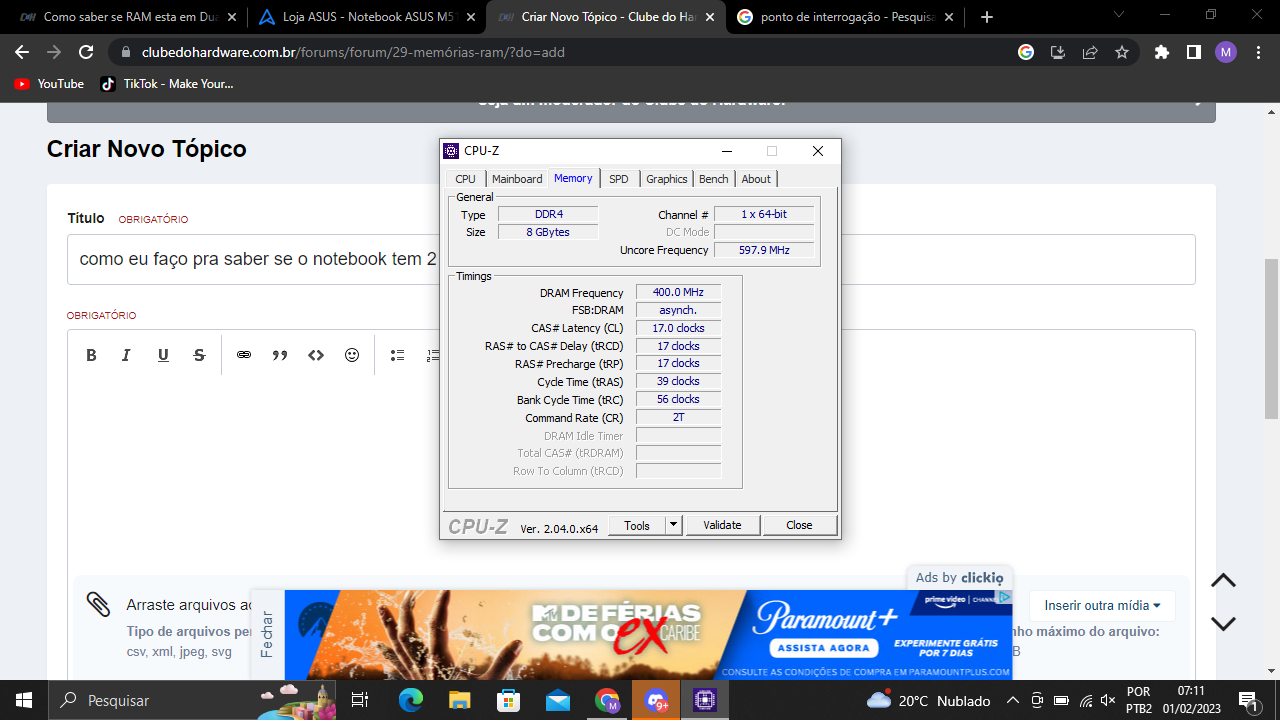Share this page from the address bar
The width and height of the screenshot is (1280, 720).
click(1090, 52)
